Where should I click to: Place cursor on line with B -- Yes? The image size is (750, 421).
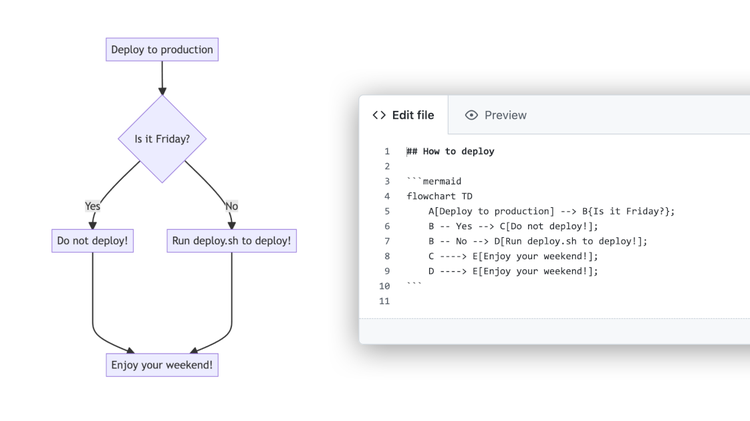[513, 226]
